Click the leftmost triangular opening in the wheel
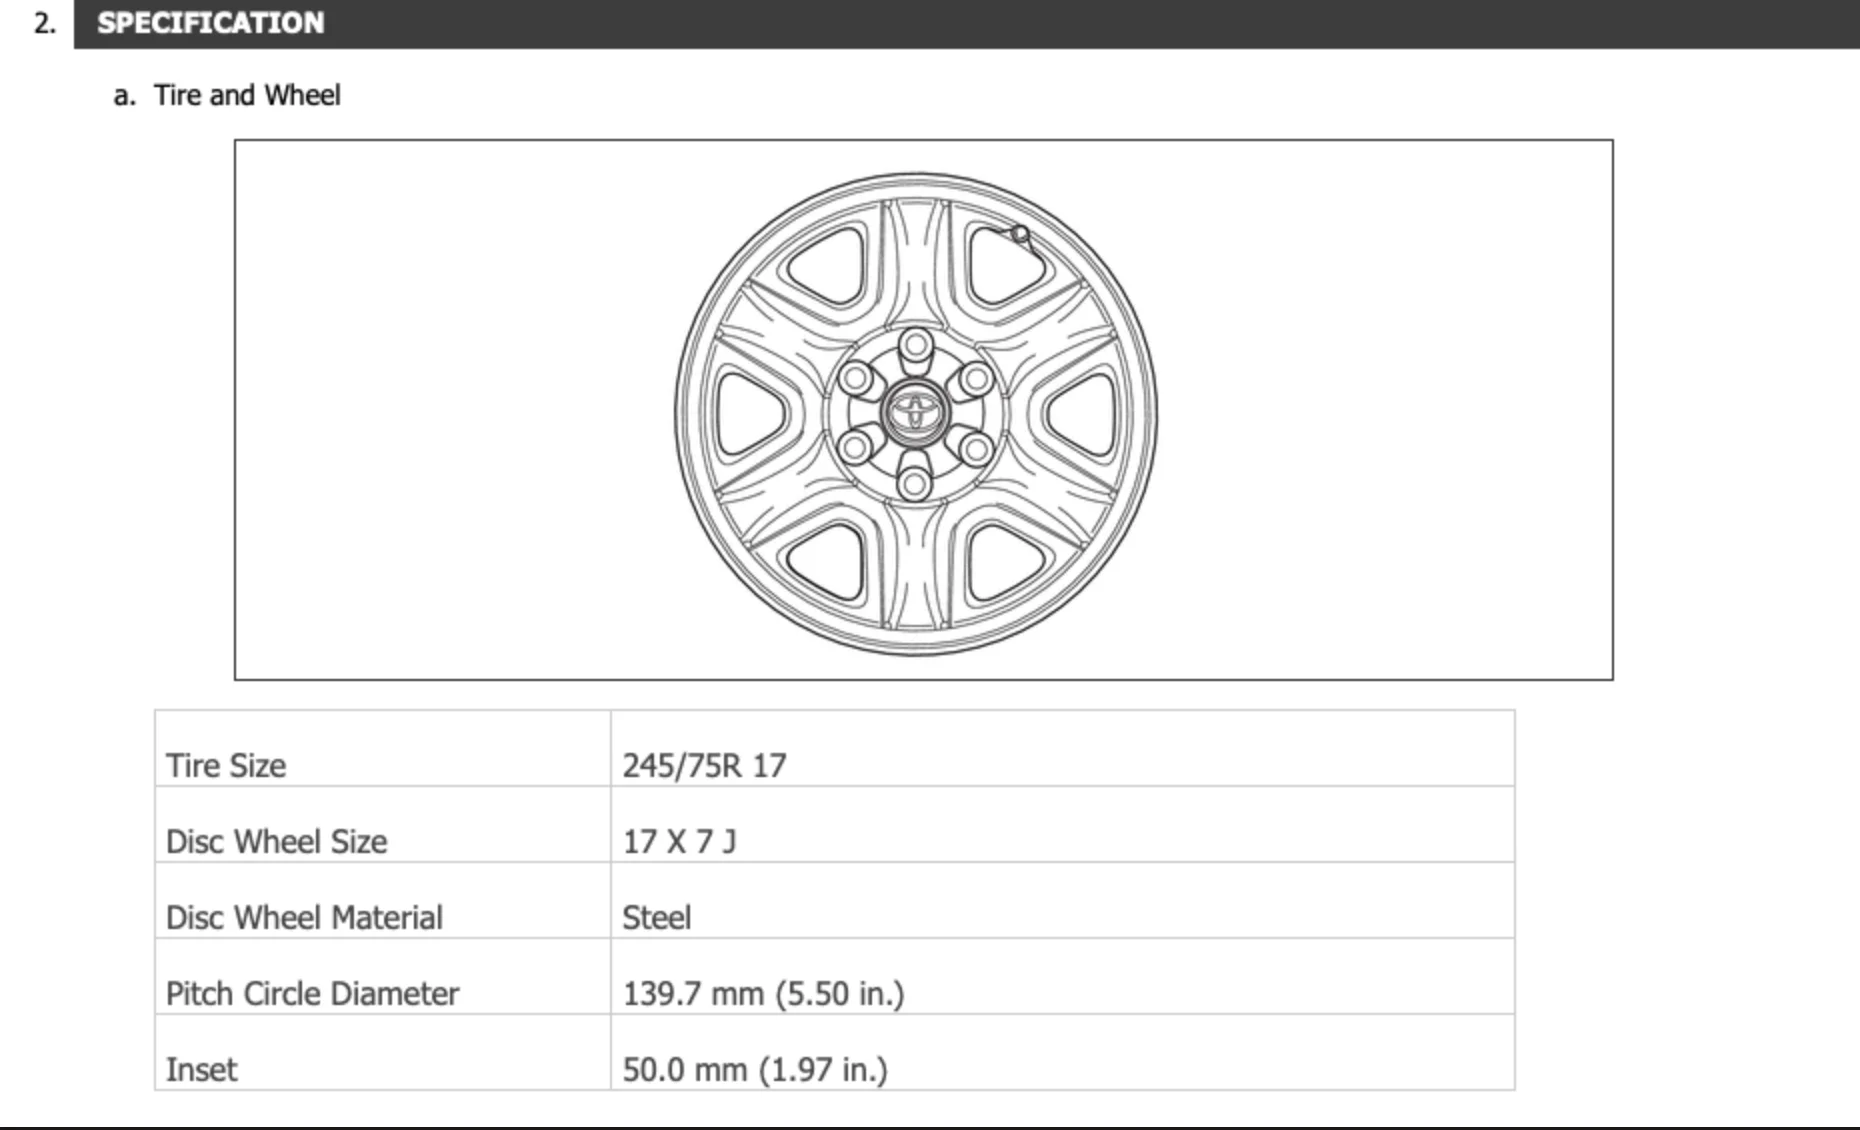 [750, 413]
